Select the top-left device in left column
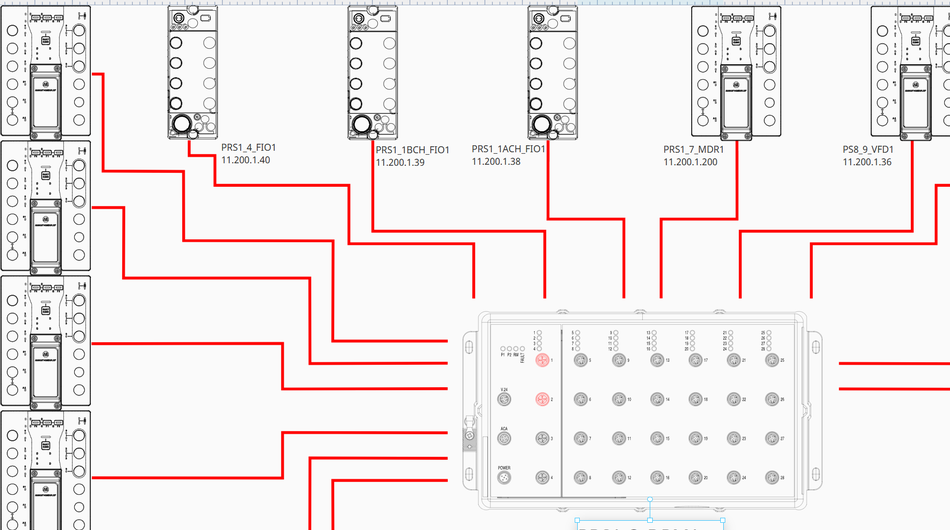950x530 pixels. 45,70
